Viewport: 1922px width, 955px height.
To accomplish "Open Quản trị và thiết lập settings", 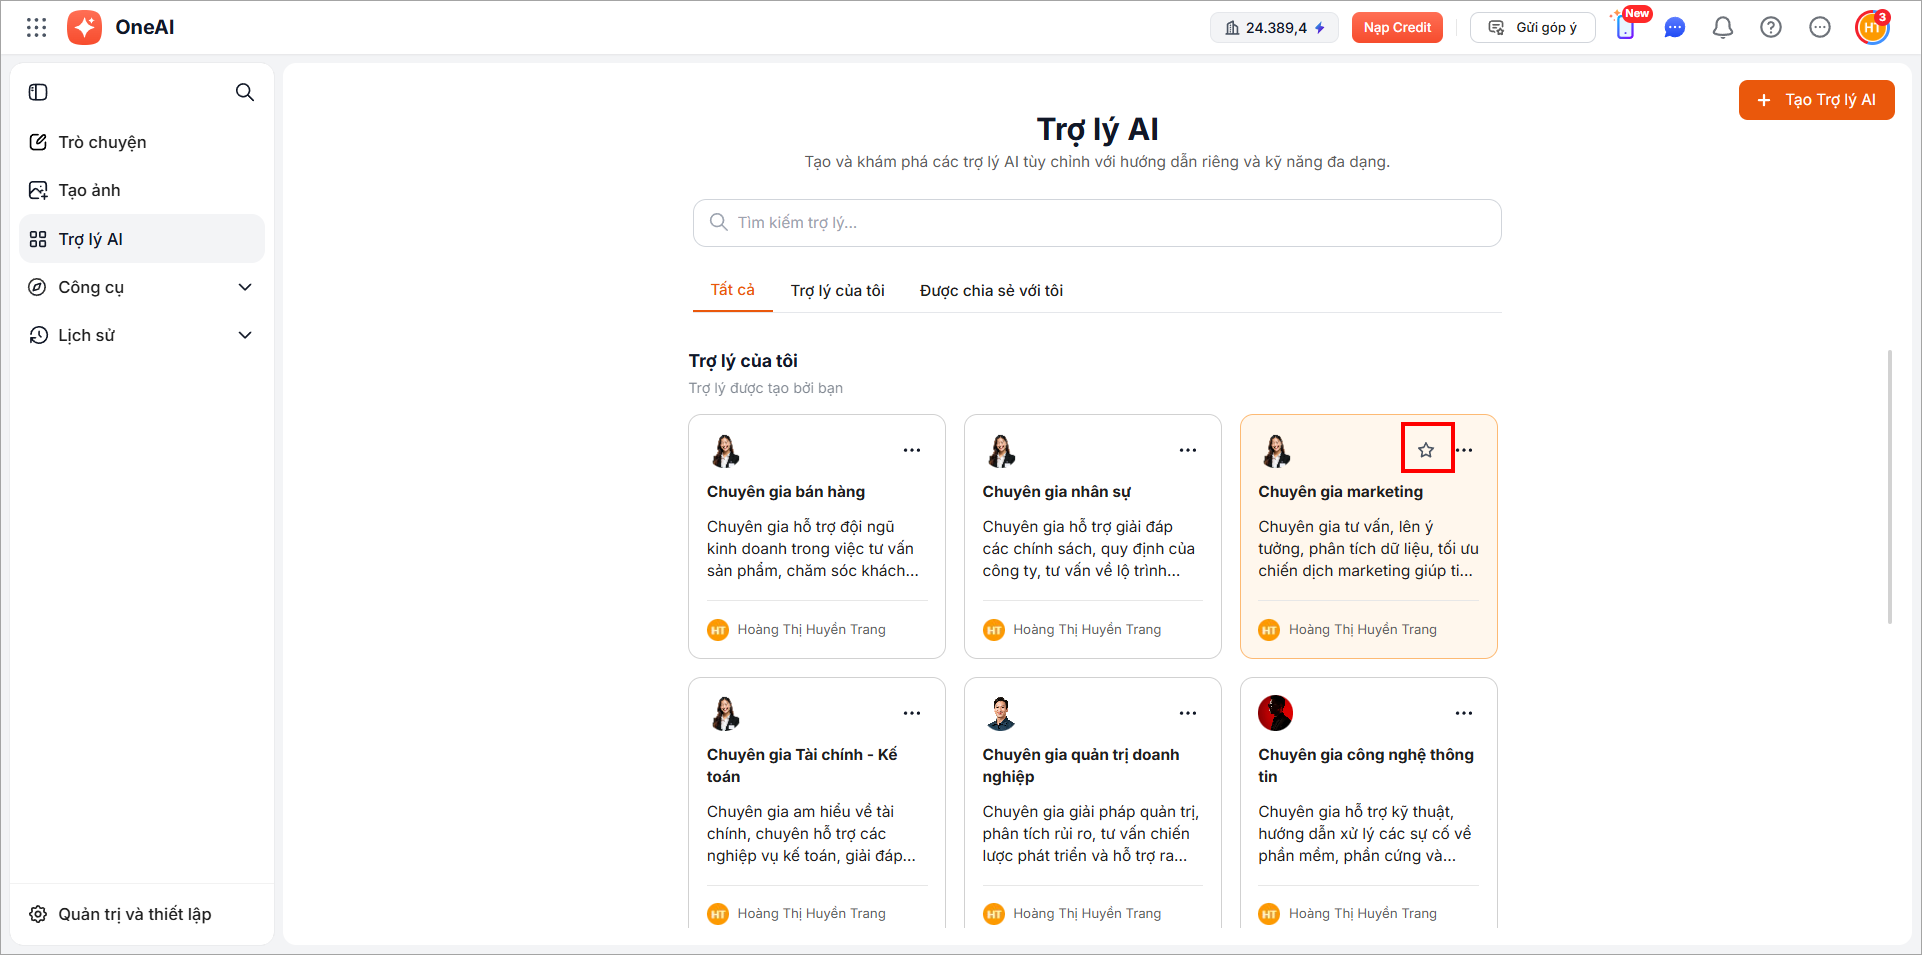I will coord(142,914).
